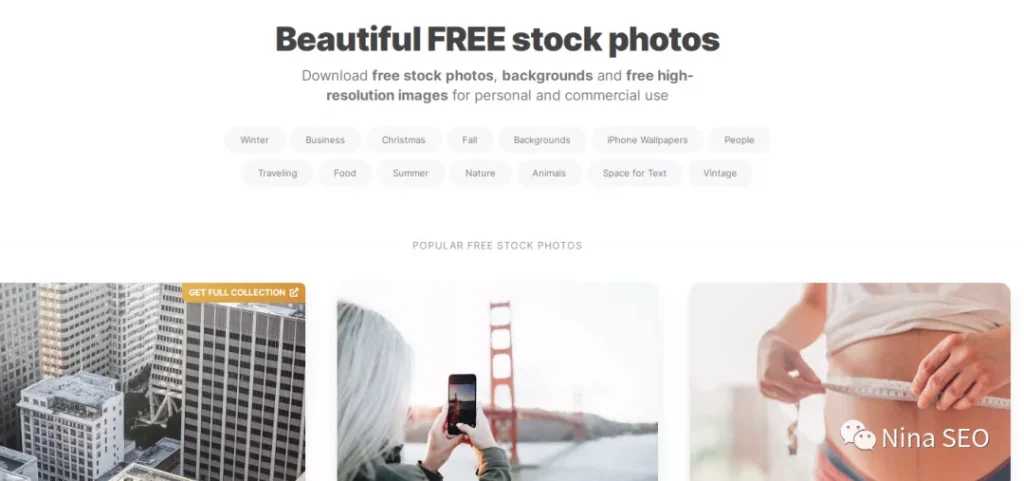Viewport: 1024px width, 481px height.
Task: Click the WeChat logo beside Nina SEO
Action: (857, 435)
